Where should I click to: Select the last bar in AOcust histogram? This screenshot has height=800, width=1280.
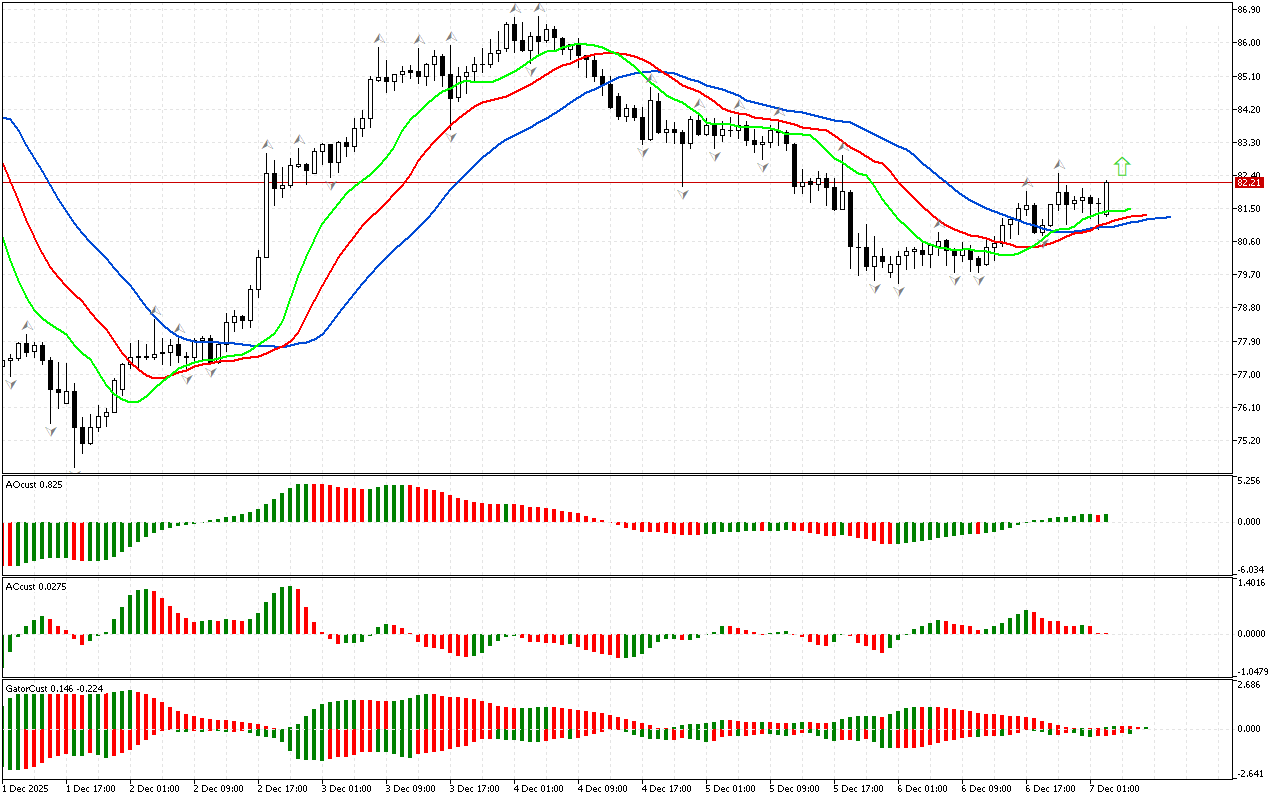[1107, 517]
